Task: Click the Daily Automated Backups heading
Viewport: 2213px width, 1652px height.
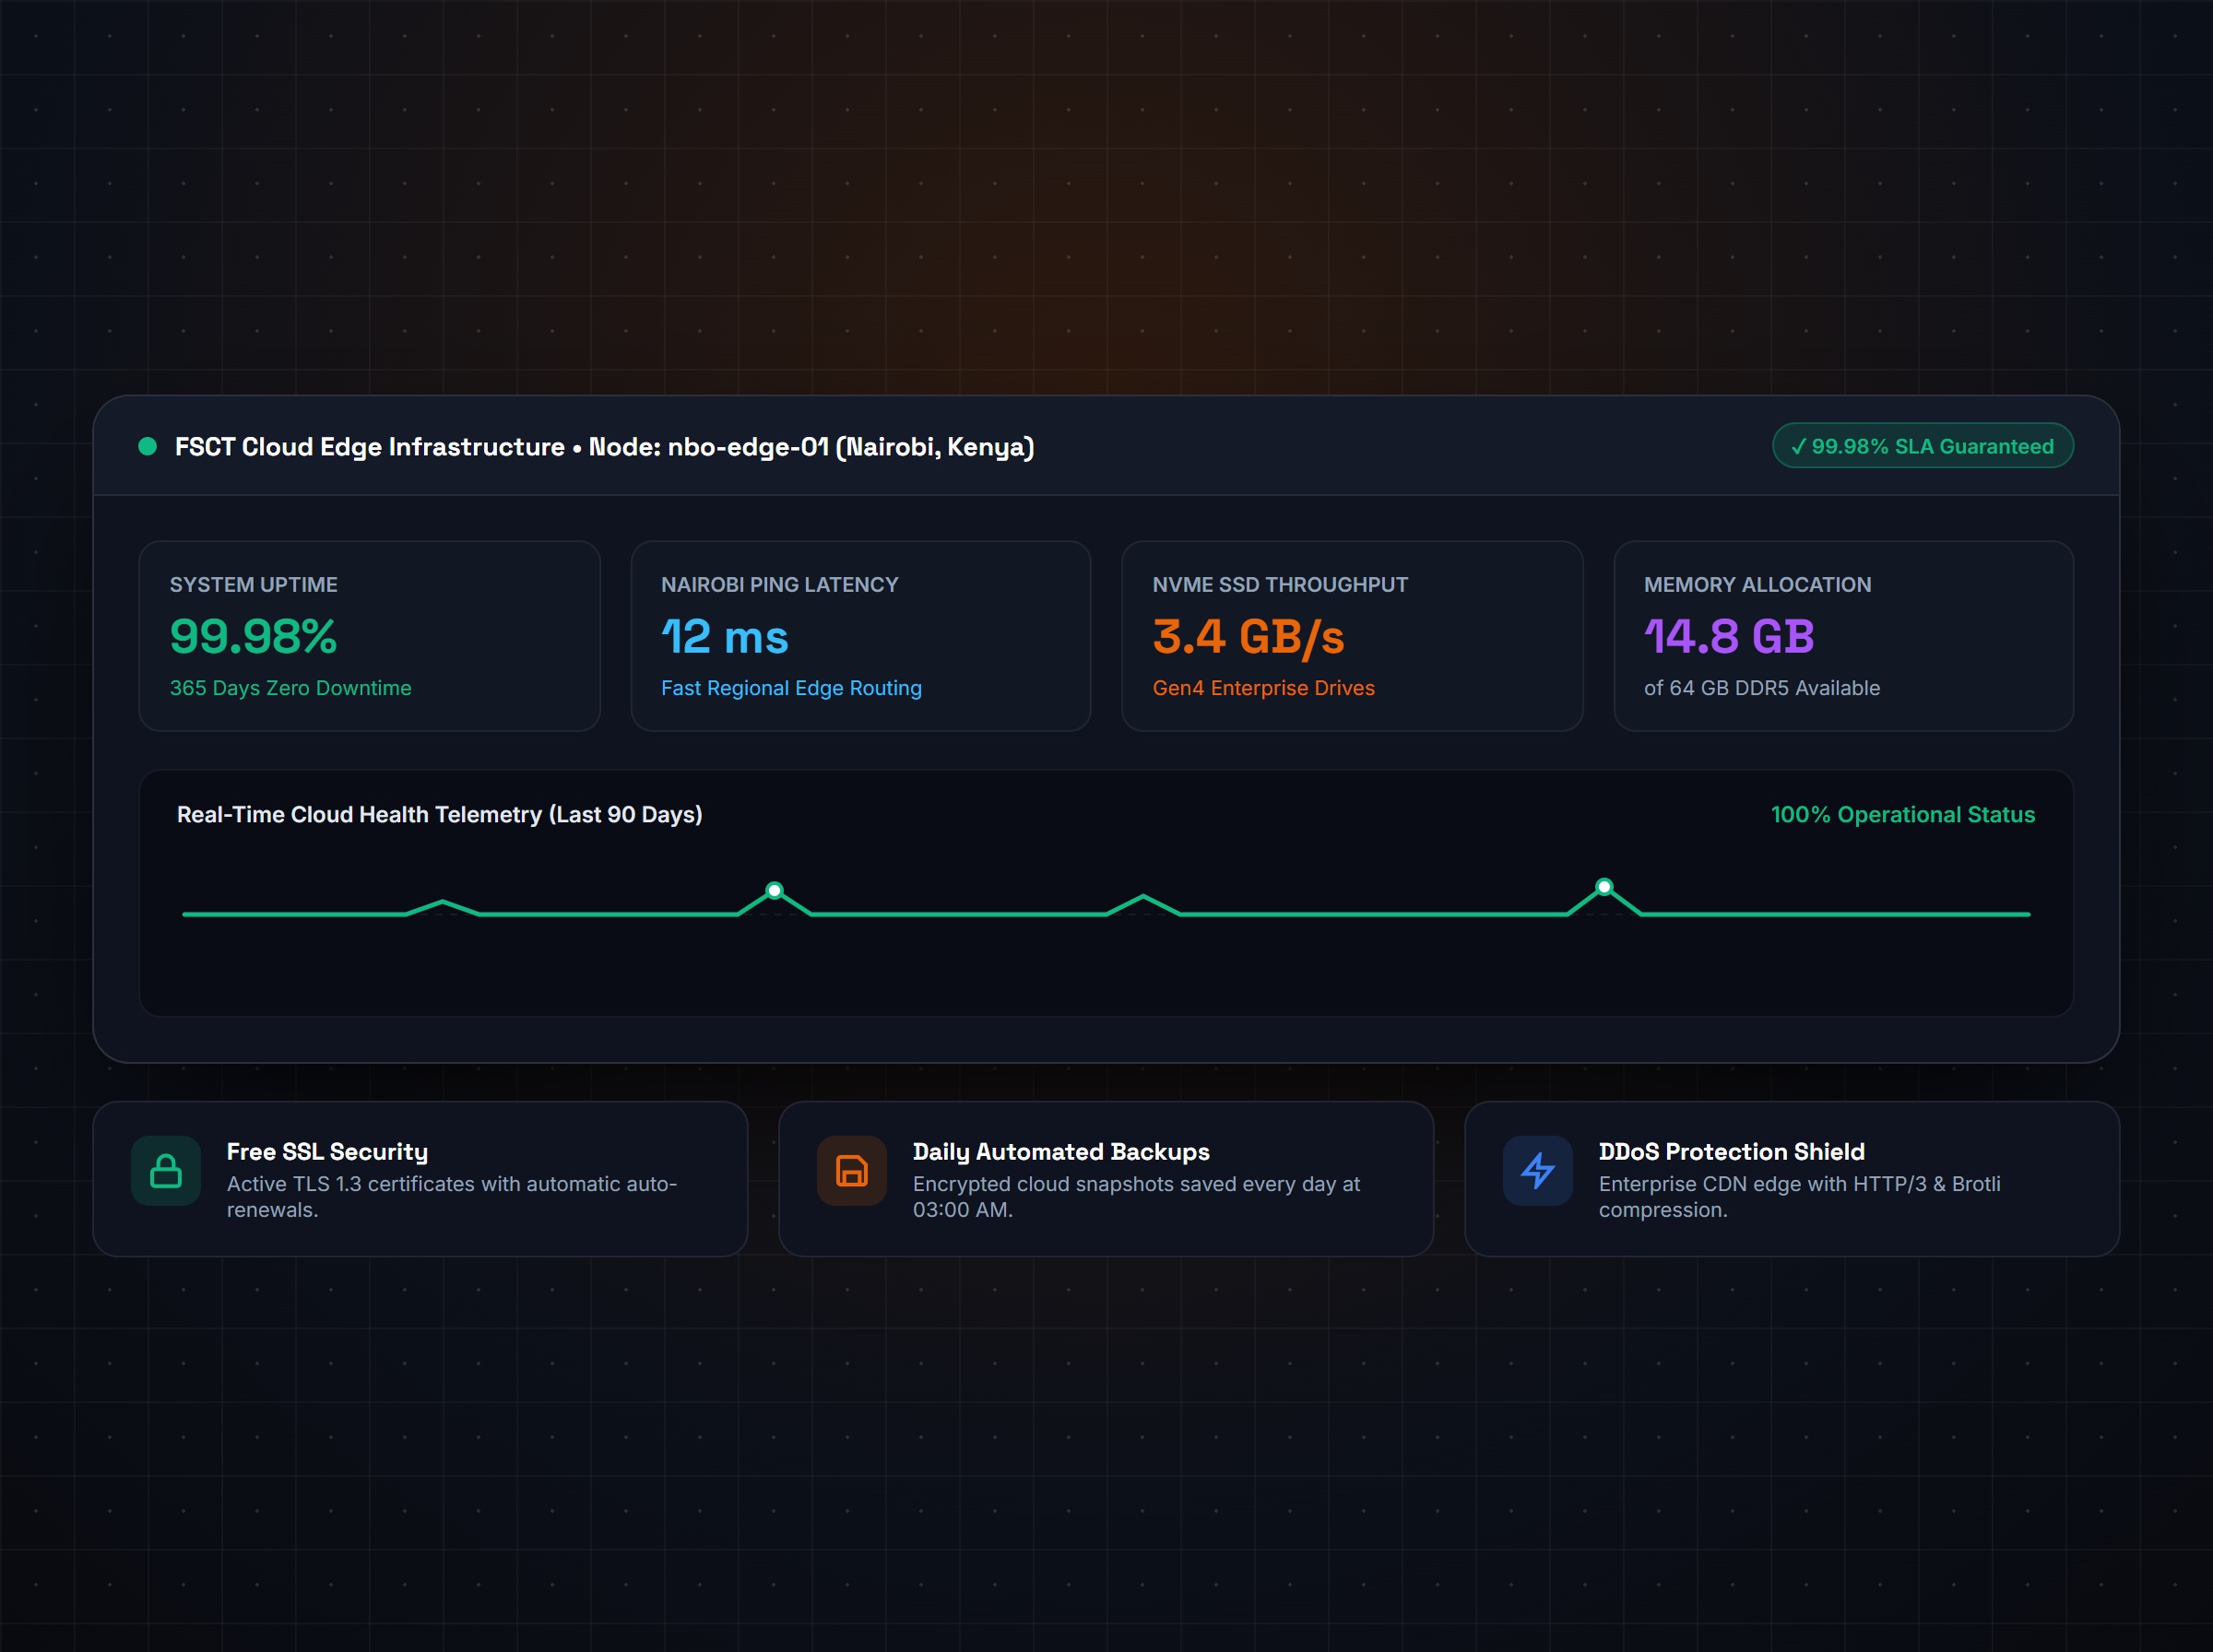Action: click(x=1061, y=1152)
